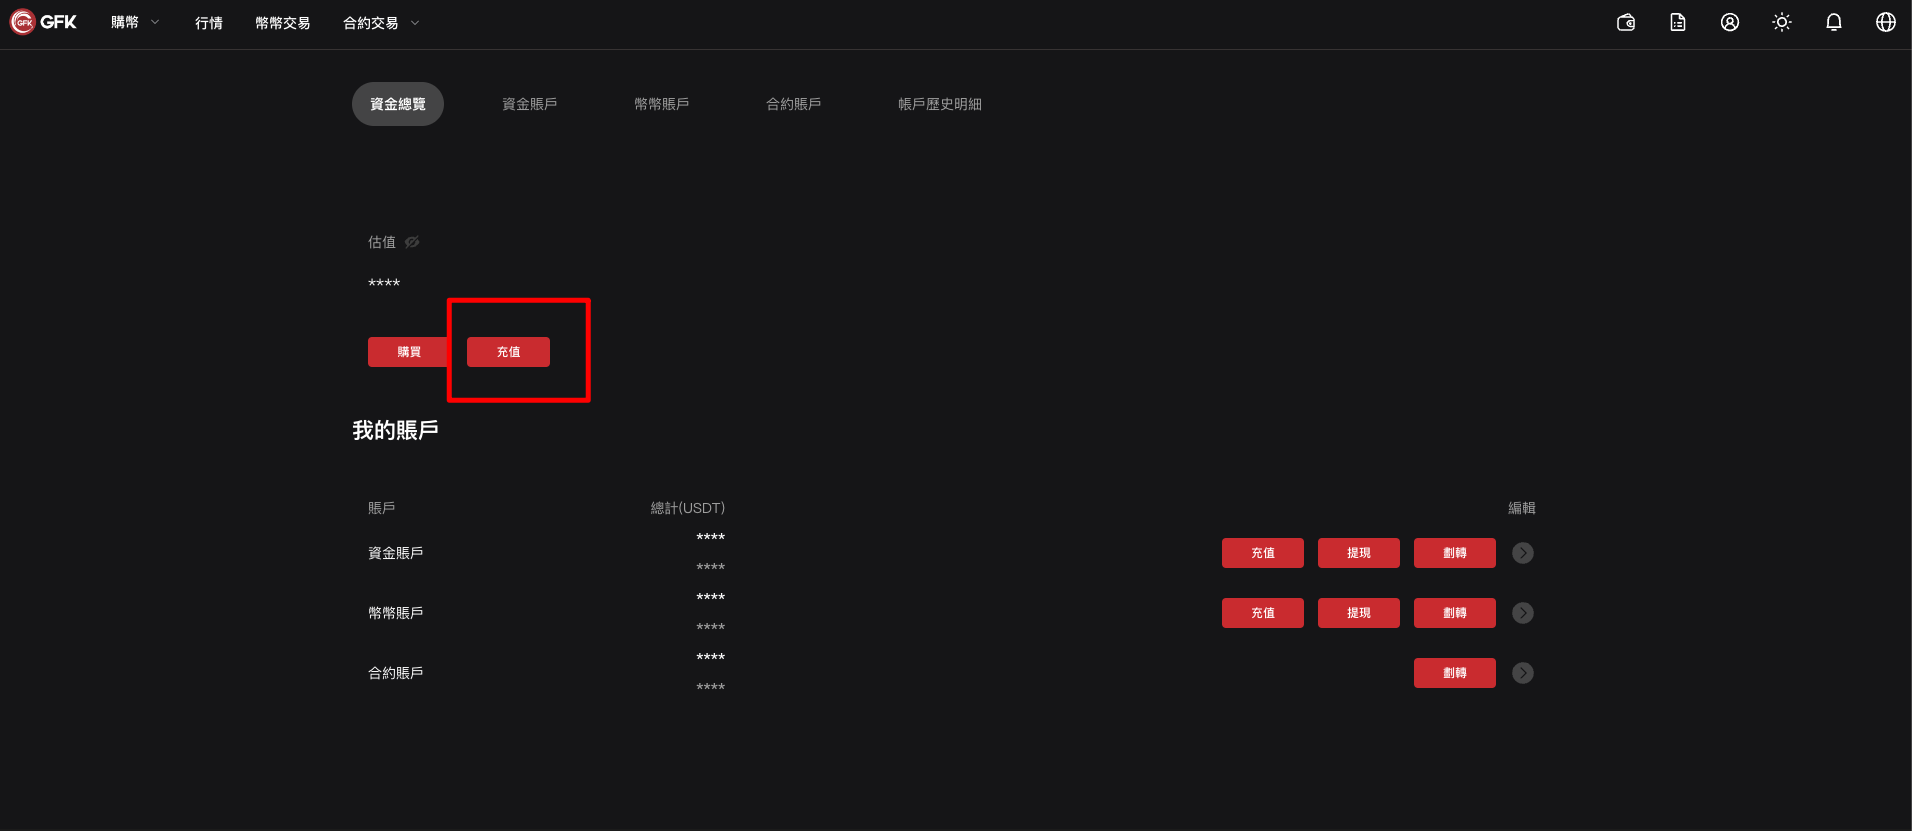Image resolution: width=1912 pixels, height=831 pixels.
Task: Click the 購買 button under 估值
Action: [x=408, y=352]
